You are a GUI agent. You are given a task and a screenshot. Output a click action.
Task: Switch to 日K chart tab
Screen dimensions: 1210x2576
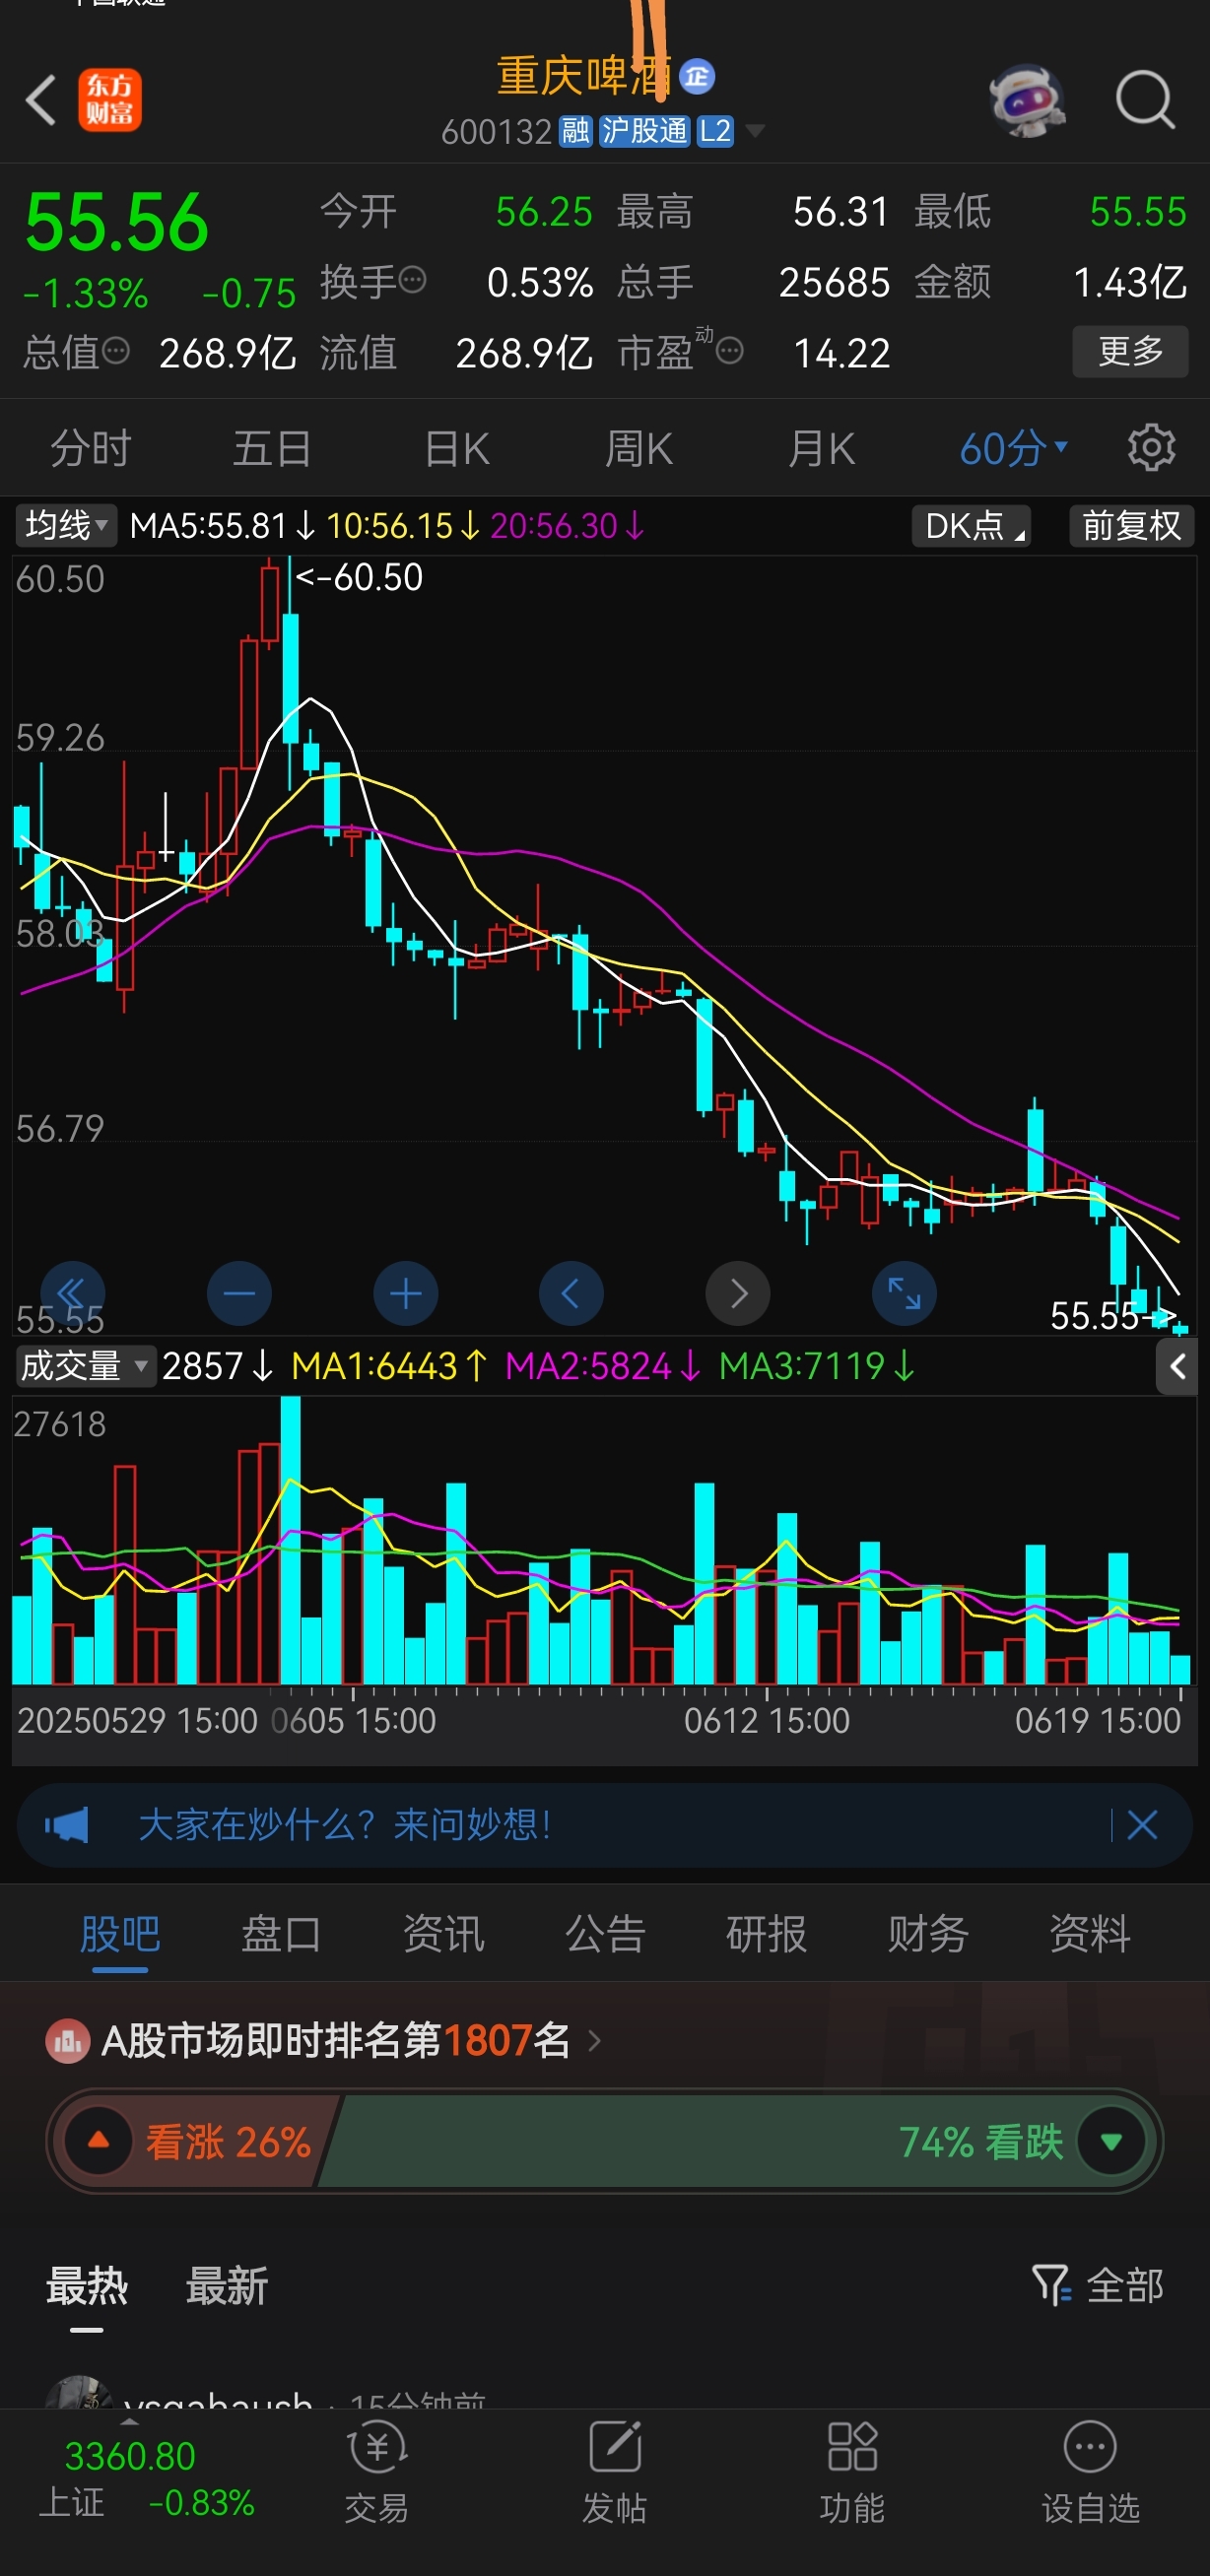coord(457,448)
